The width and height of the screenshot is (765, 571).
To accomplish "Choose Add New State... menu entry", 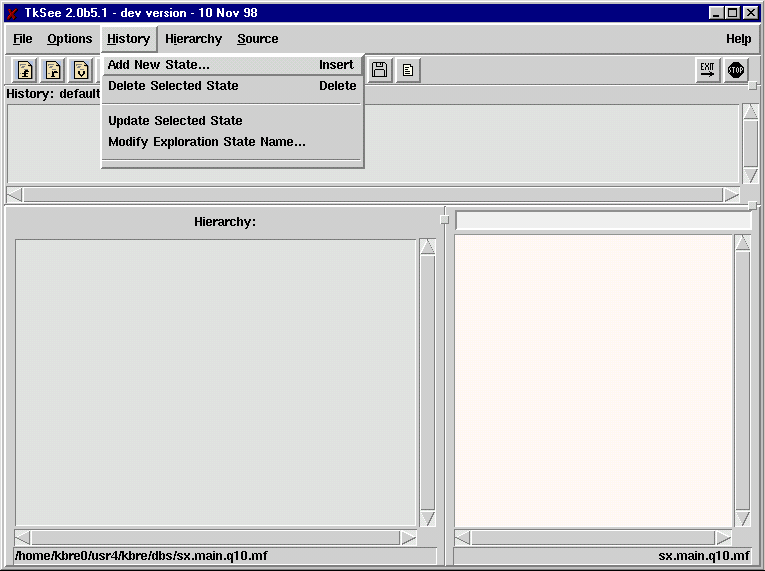I will coord(232,64).
